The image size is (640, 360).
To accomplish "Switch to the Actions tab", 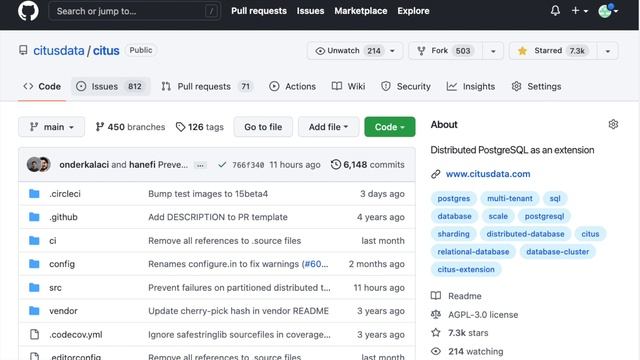I will pos(292,87).
